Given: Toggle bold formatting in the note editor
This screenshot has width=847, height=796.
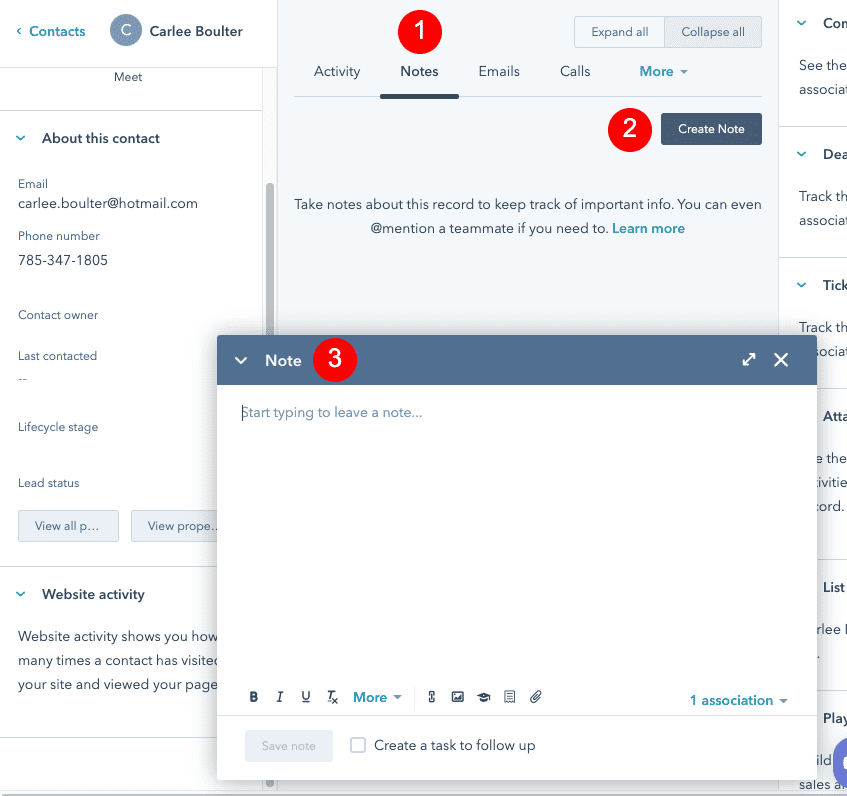Looking at the screenshot, I should coord(253,697).
